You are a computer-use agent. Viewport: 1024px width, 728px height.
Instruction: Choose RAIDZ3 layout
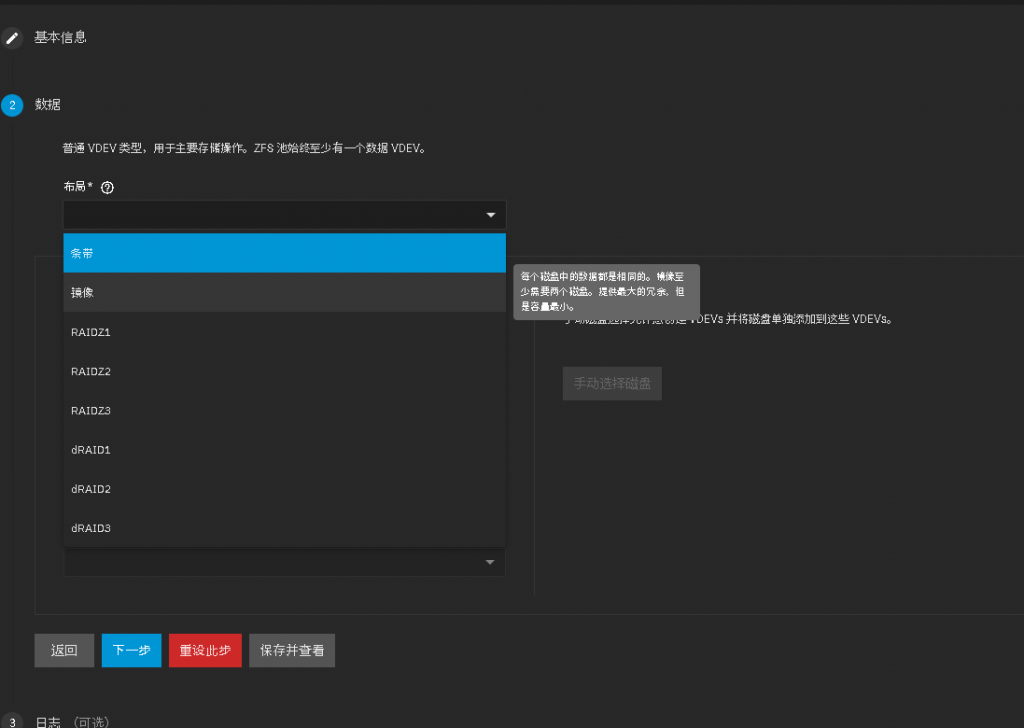tap(284, 410)
